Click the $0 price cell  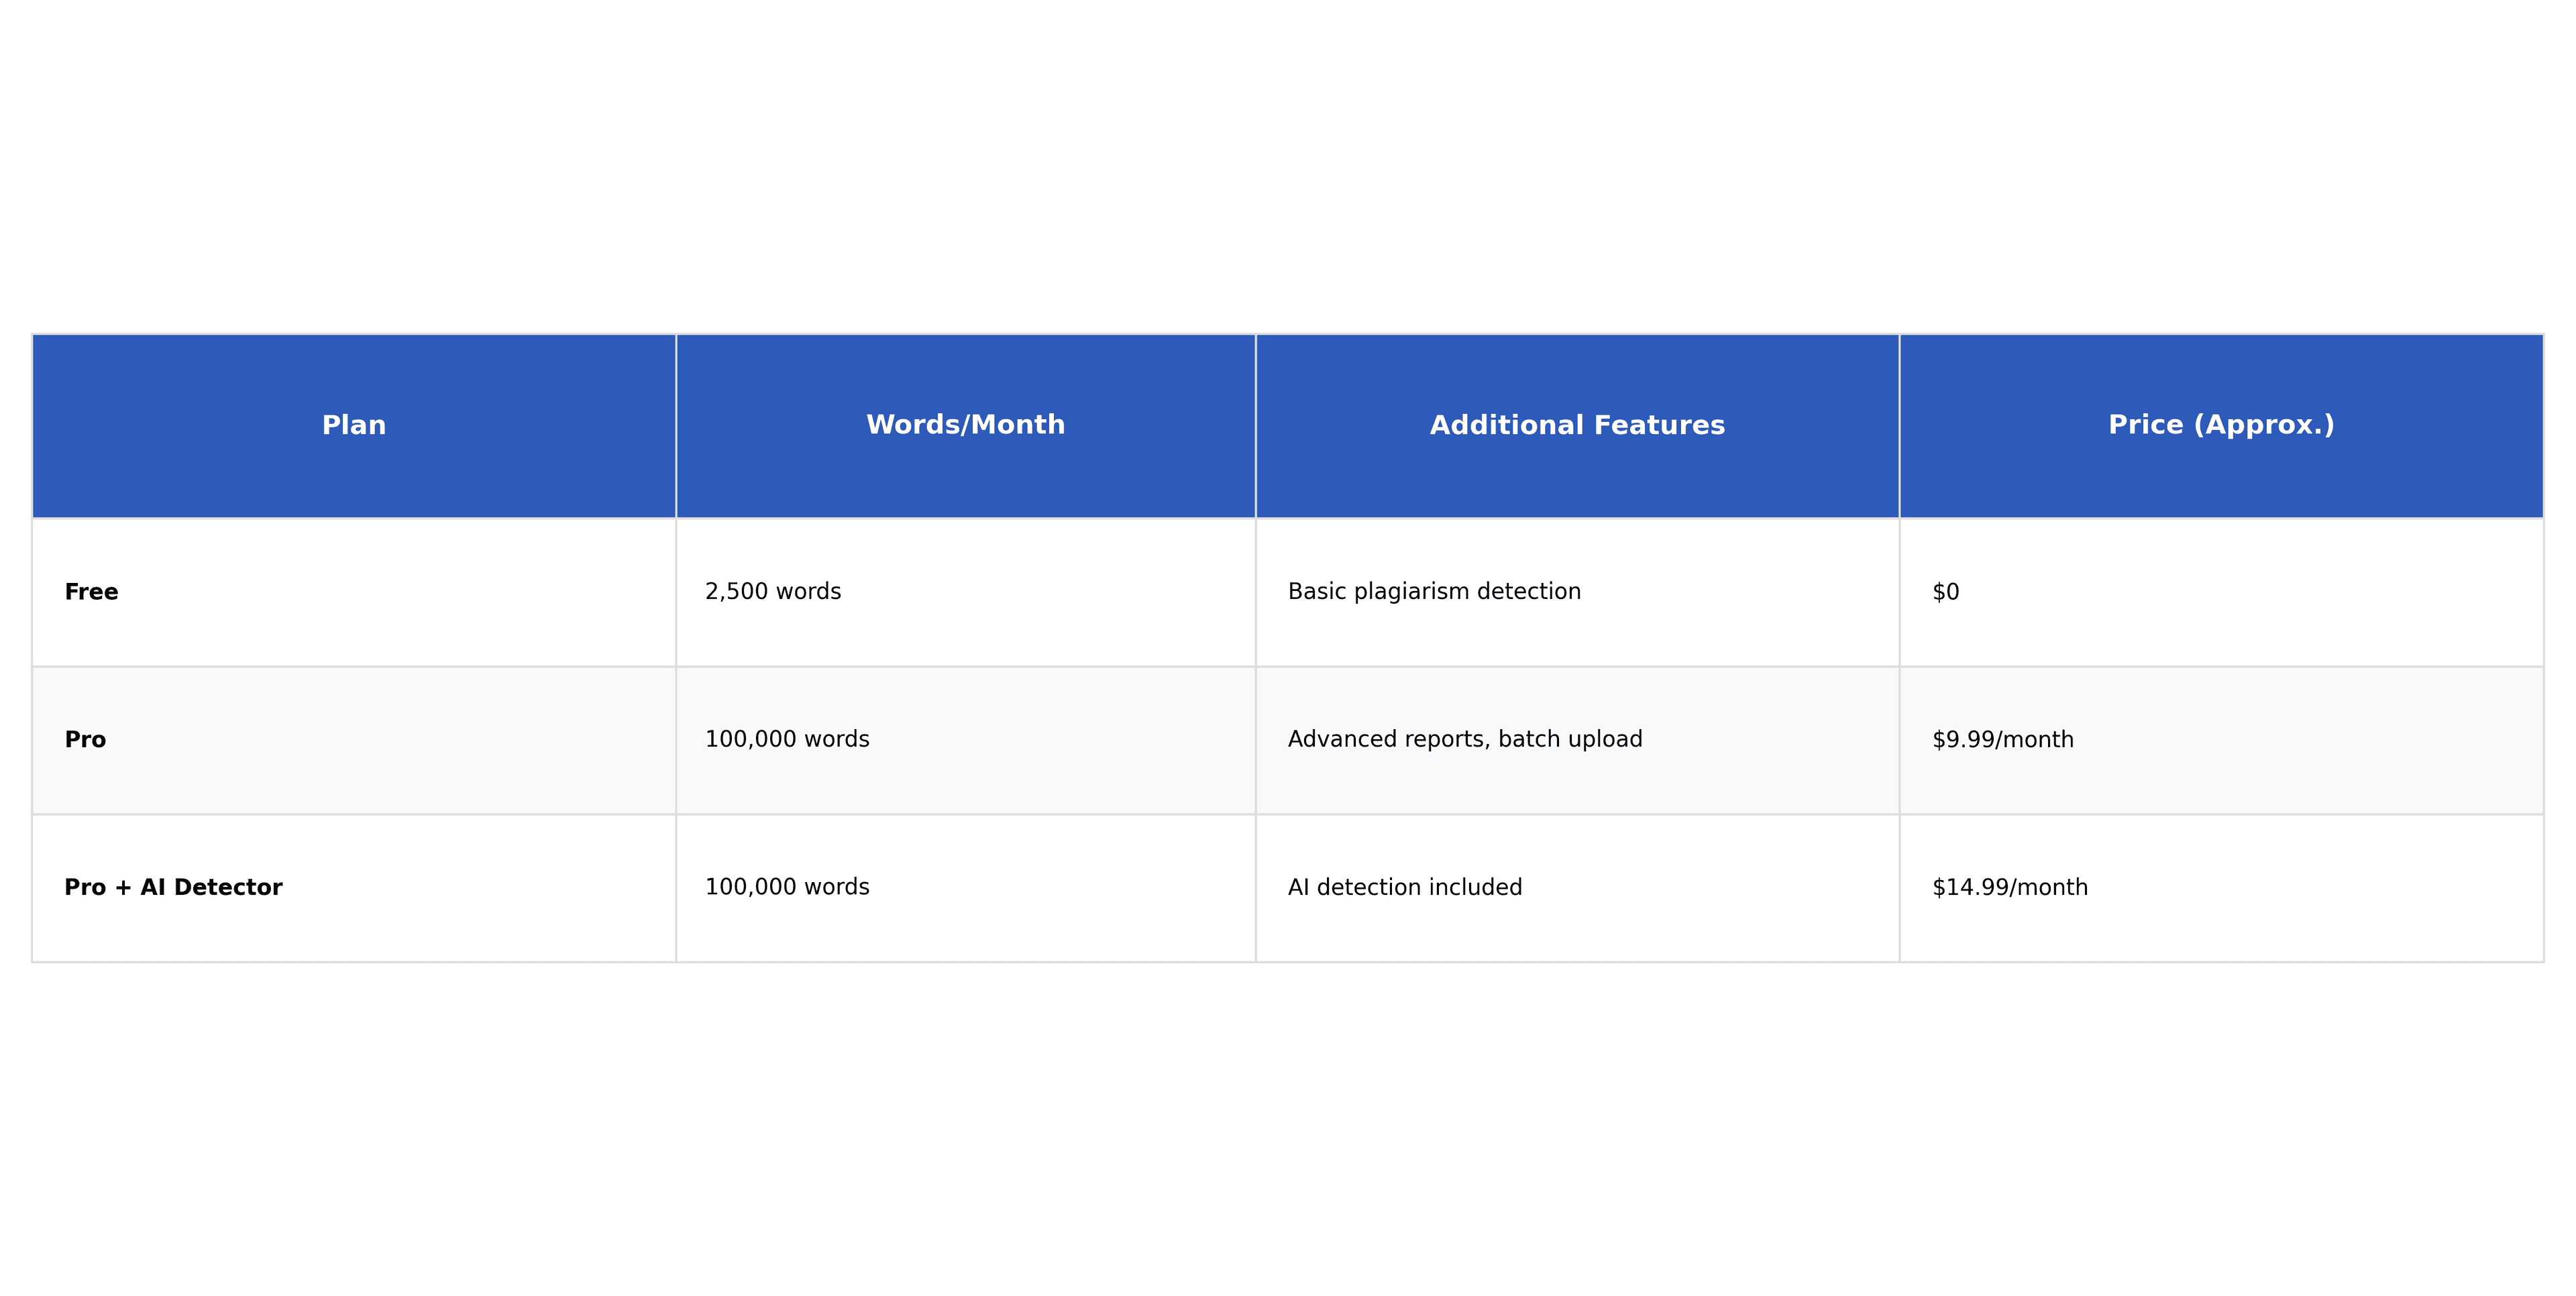[x=1945, y=592]
